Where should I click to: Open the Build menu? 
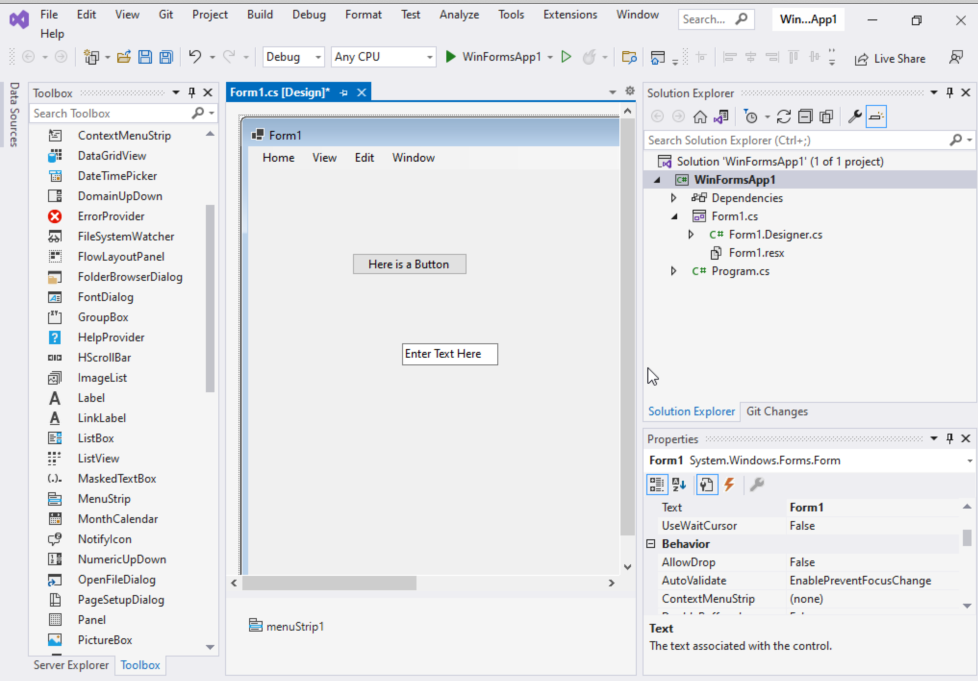click(x=259, y=14)
